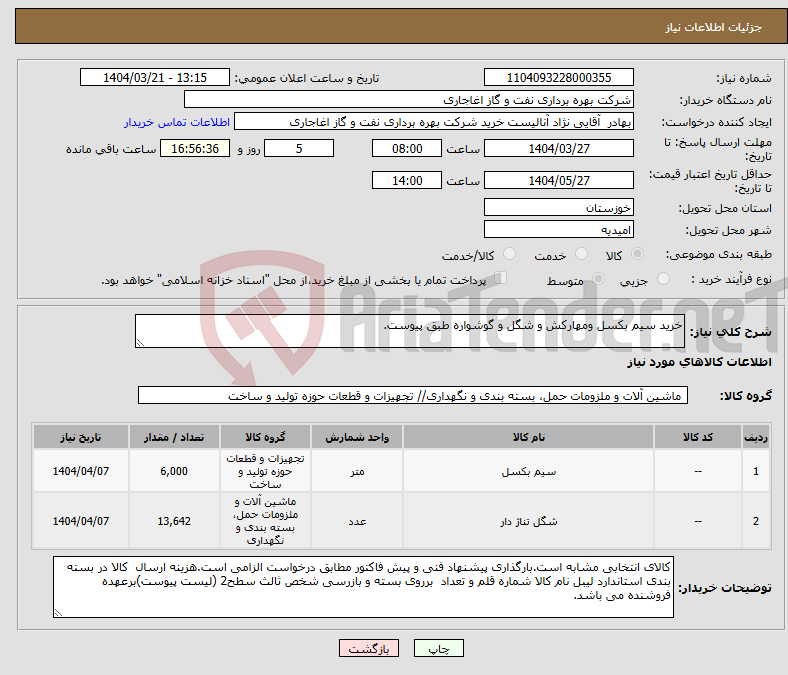
Task: Select the متوسط purchase type radio
Action: coord(599,278)
